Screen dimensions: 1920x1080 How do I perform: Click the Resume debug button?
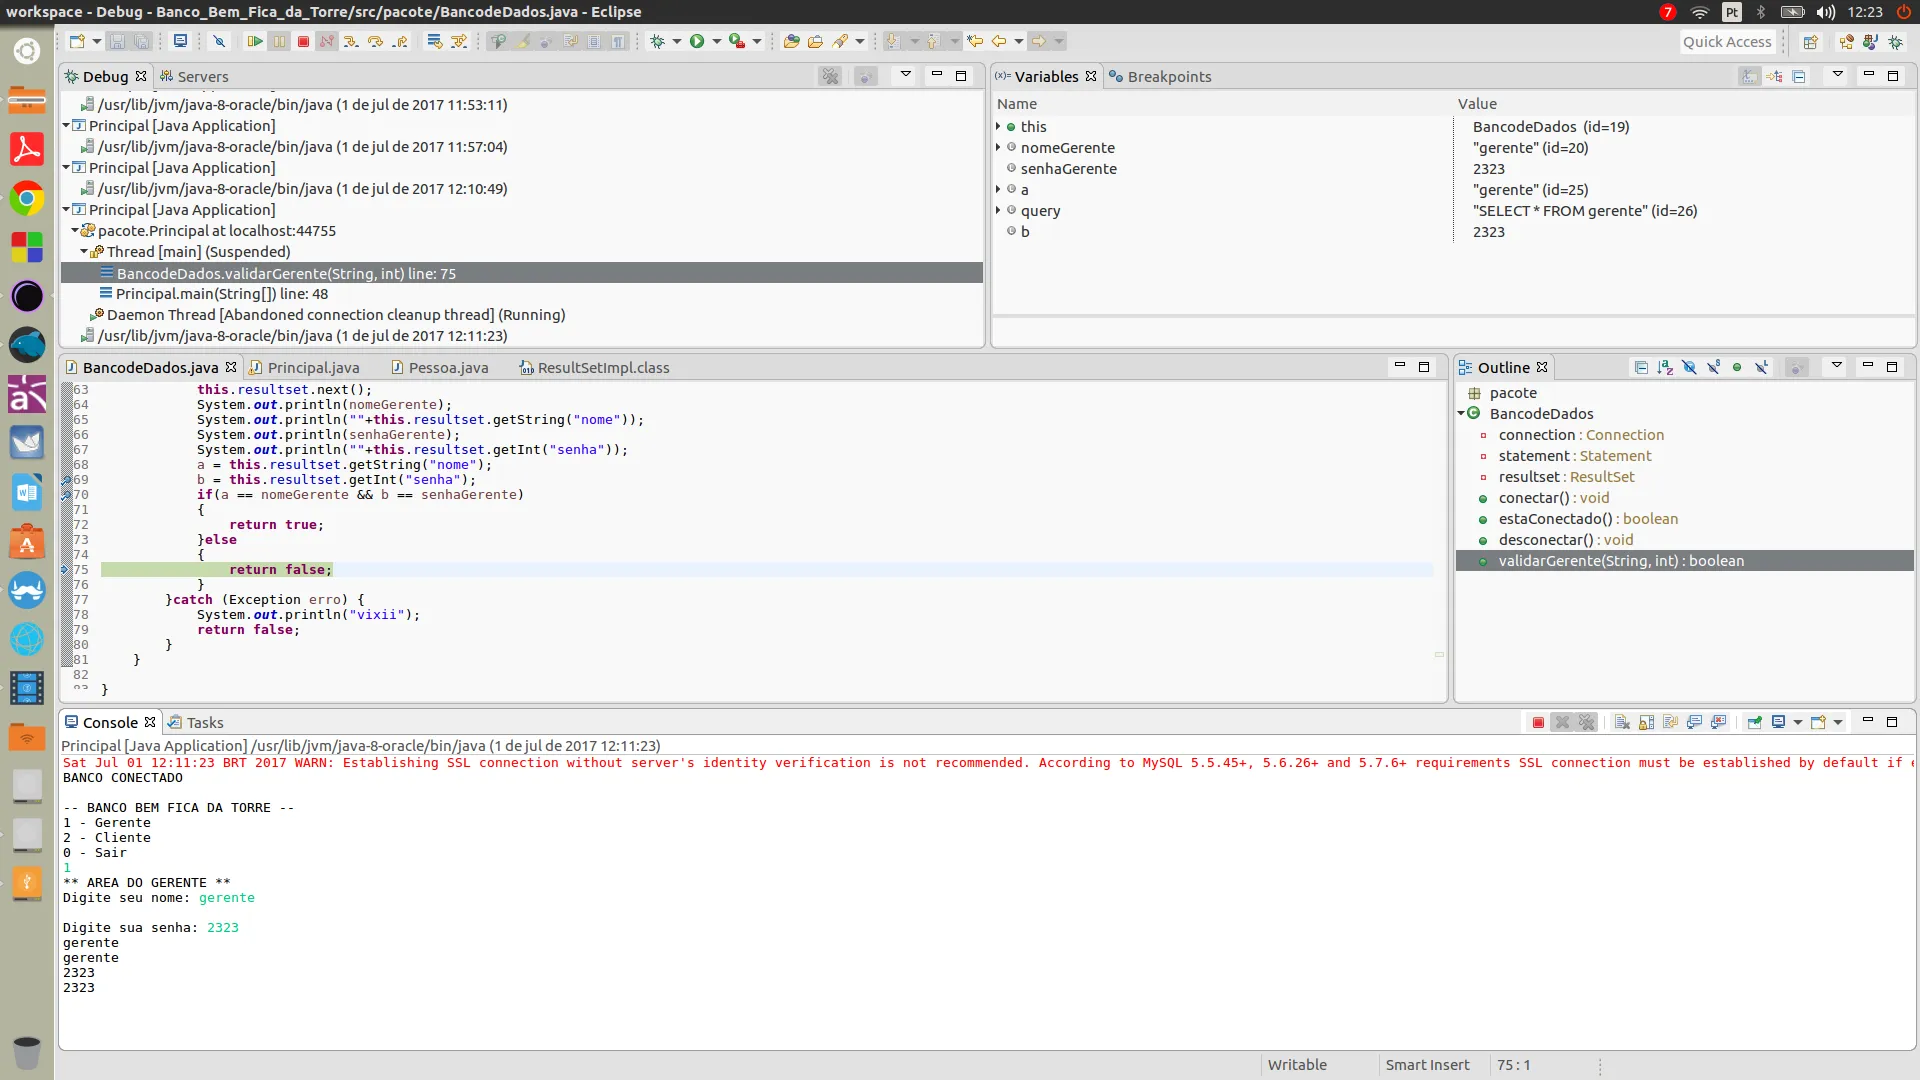point(254,41)
